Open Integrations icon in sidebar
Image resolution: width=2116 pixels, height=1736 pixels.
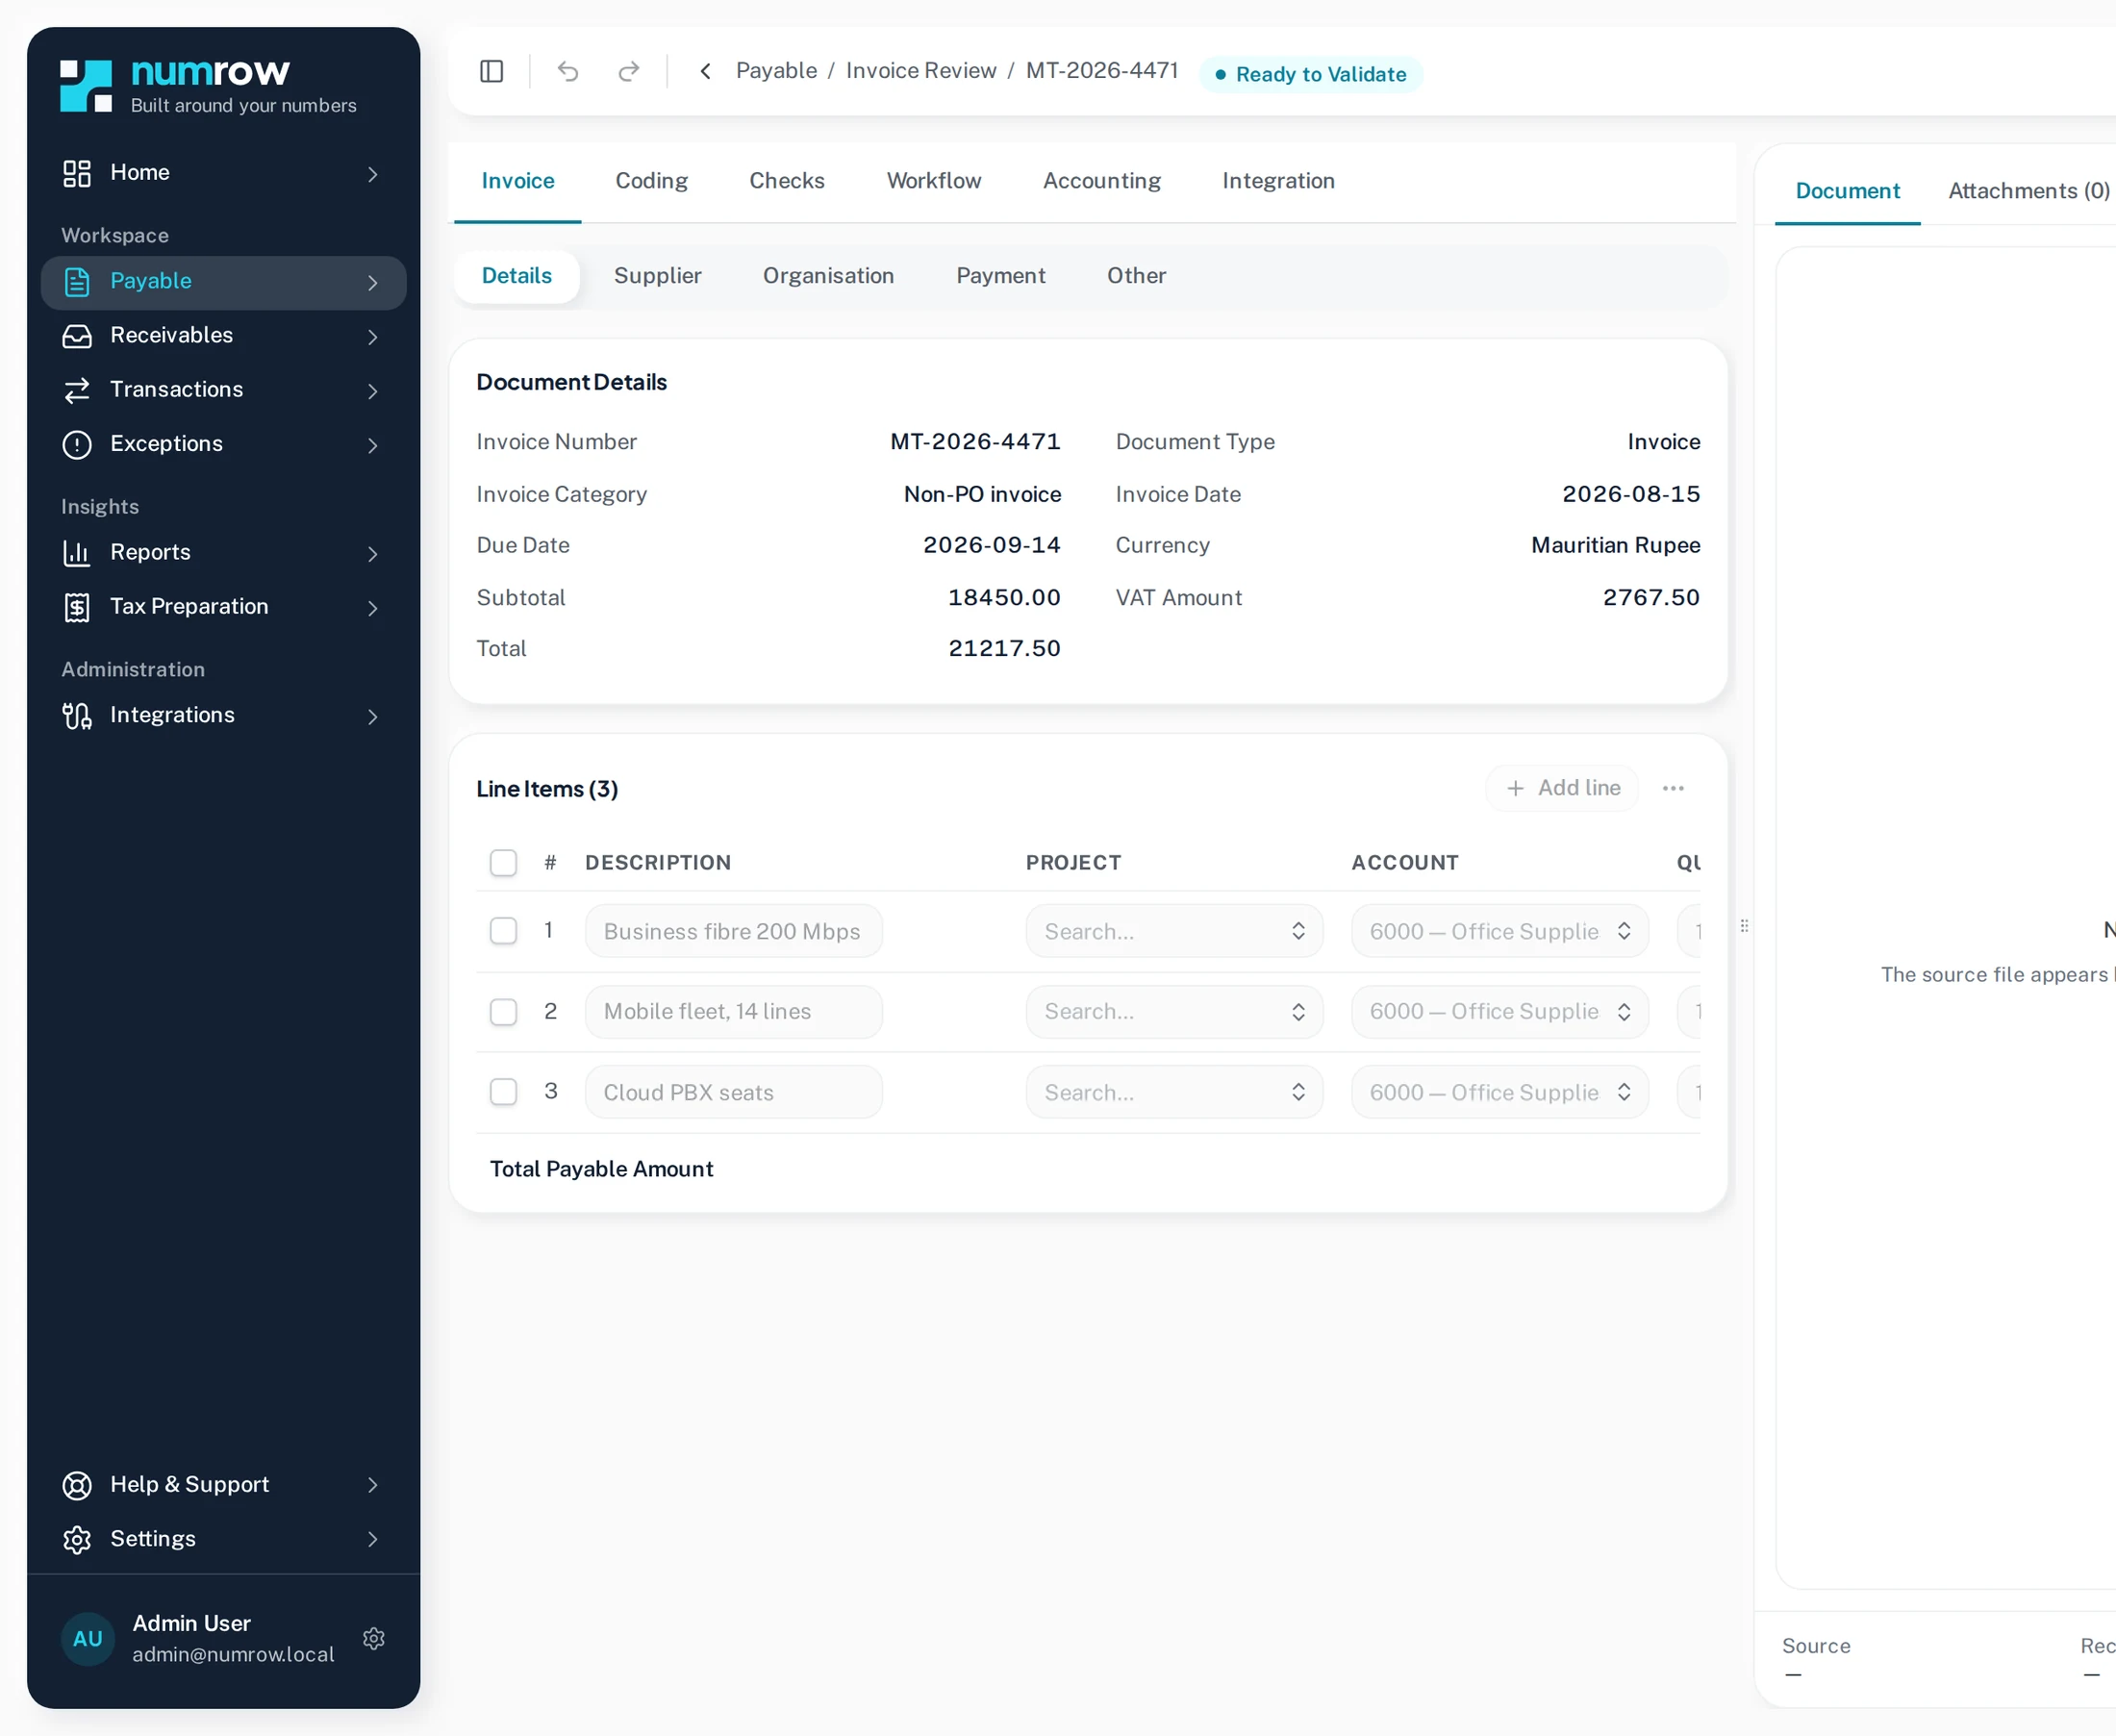(x=77, y=716)
